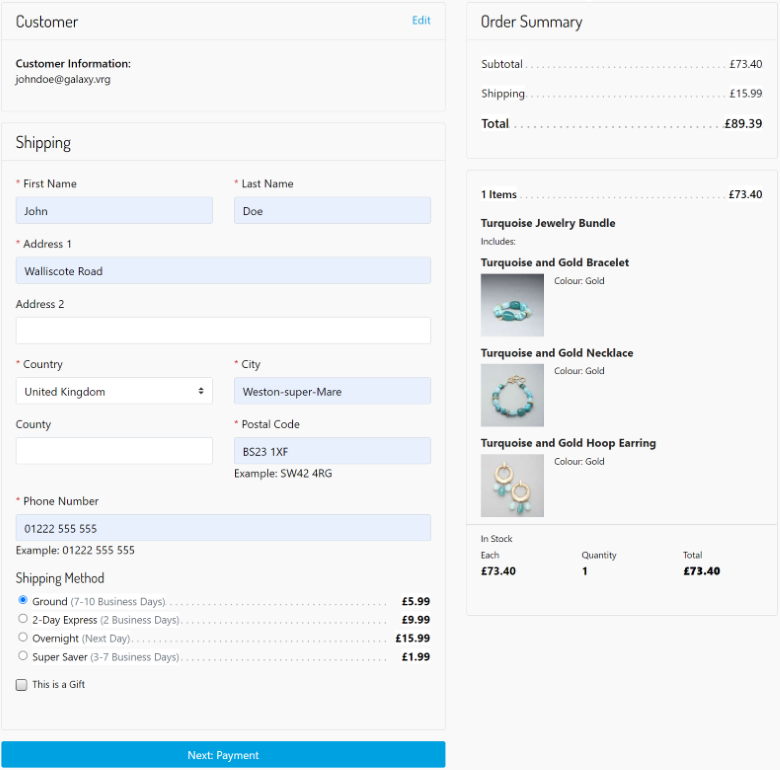This screenshot has width=780, height=770.
Task: Click the Edit link in Customer section
Action: 421,20
